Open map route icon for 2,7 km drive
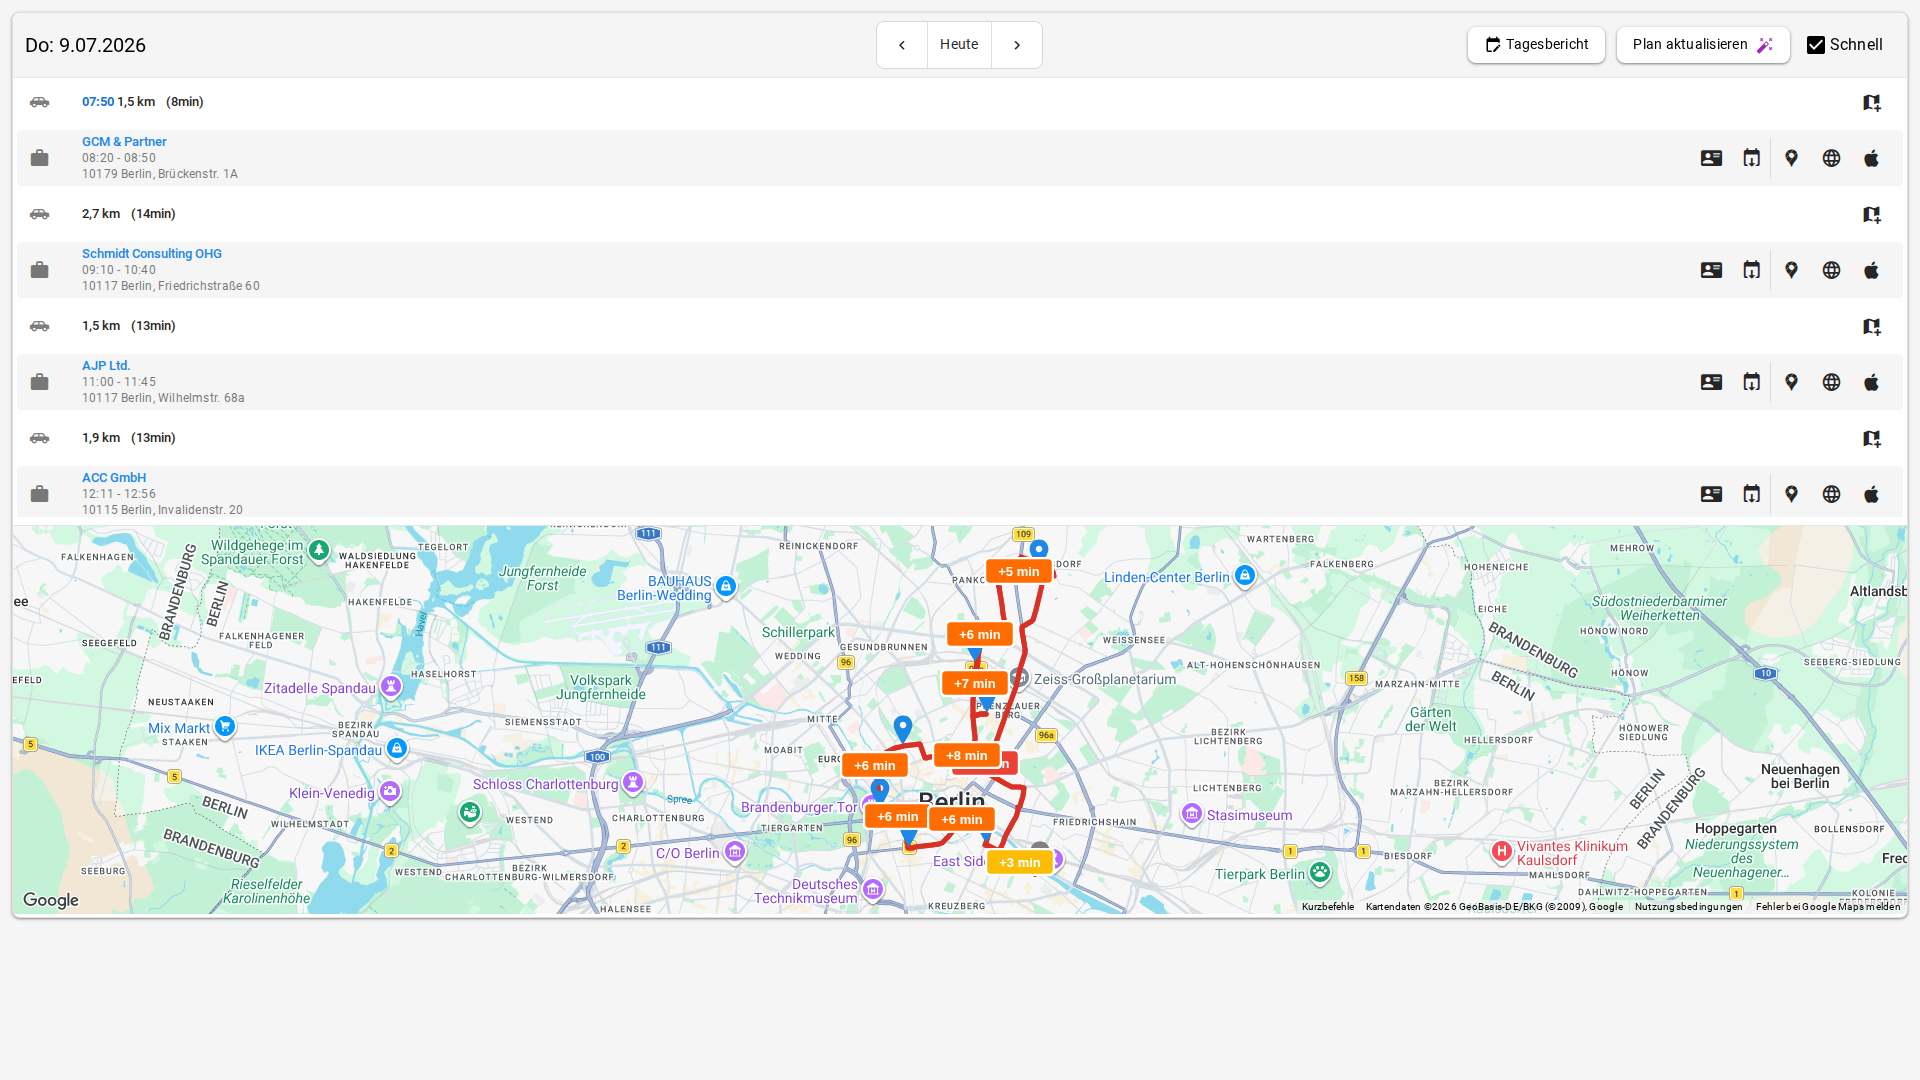 point(1872,214)
